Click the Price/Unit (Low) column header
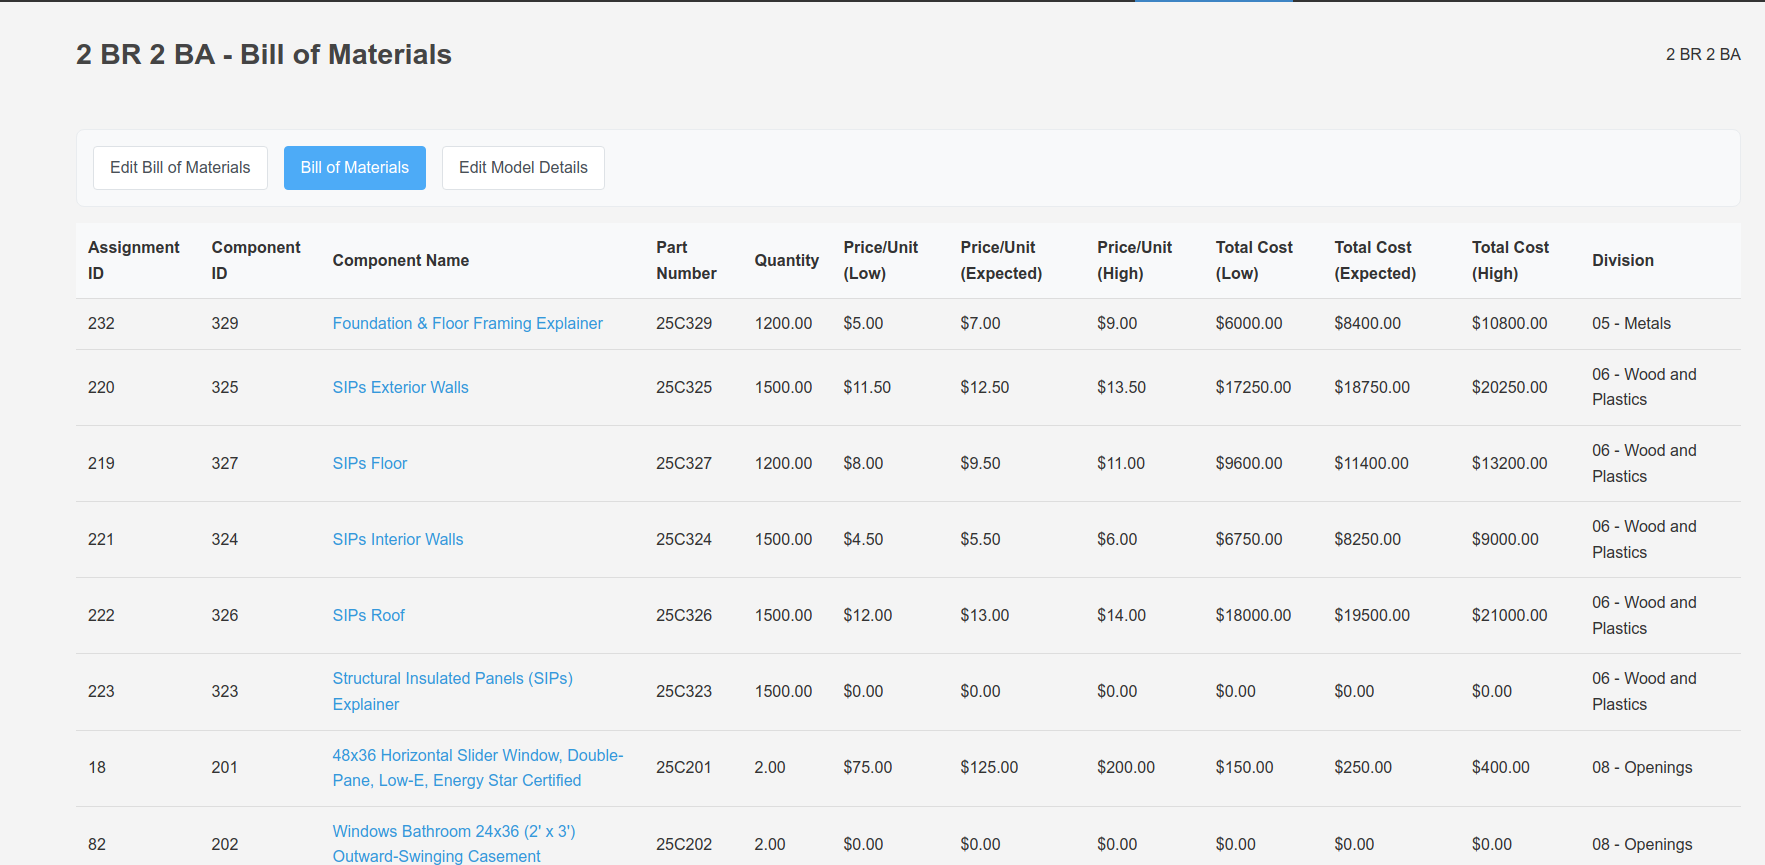Viewport: 1765px width, 865px height. click(881, 261)
